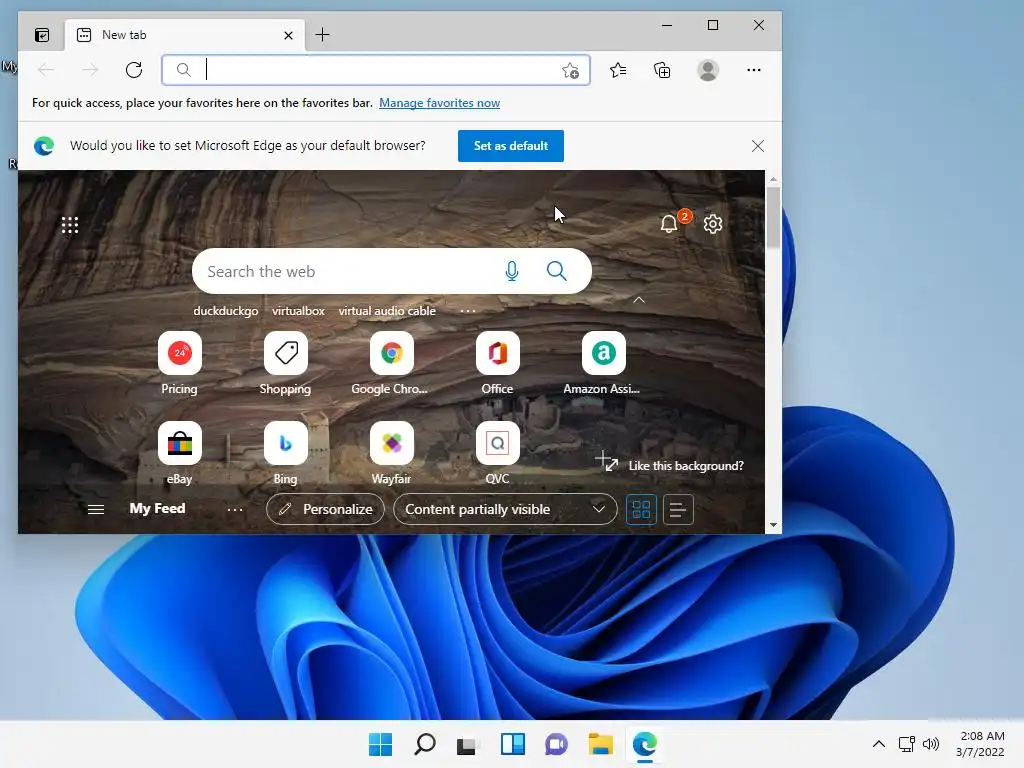
Task: Open more suggestions ellipsis
Action: pyautogui.click(x=468, y=311)
